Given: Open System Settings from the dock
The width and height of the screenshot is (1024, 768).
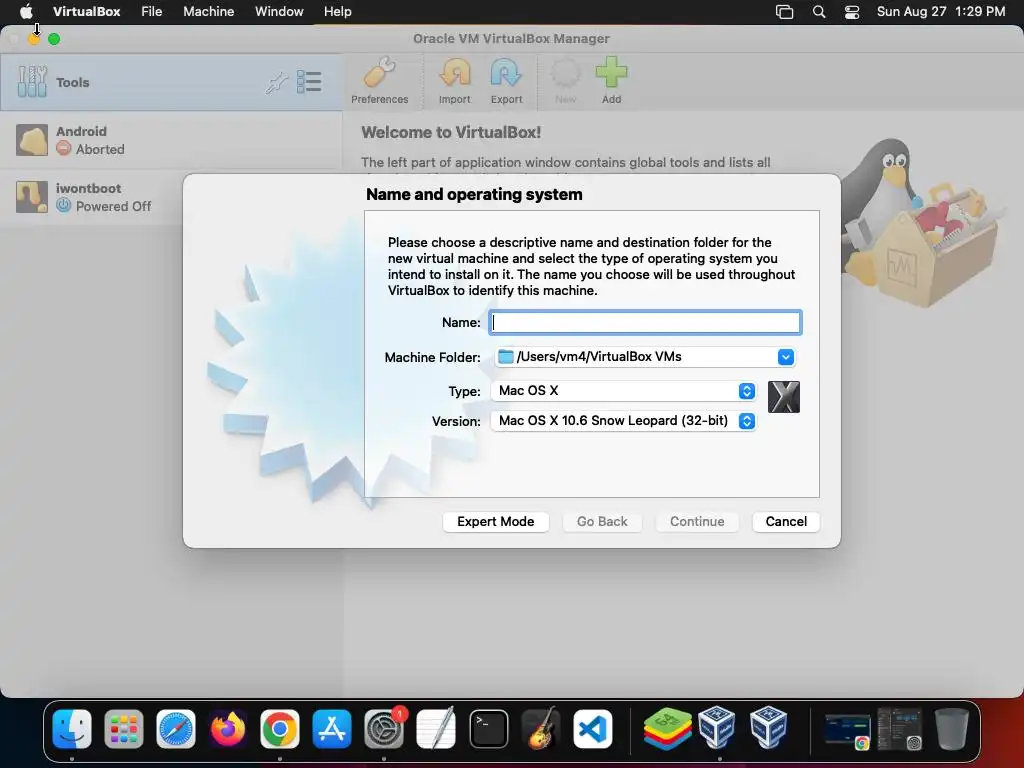Looking at the screenshot, I should 384,729.
